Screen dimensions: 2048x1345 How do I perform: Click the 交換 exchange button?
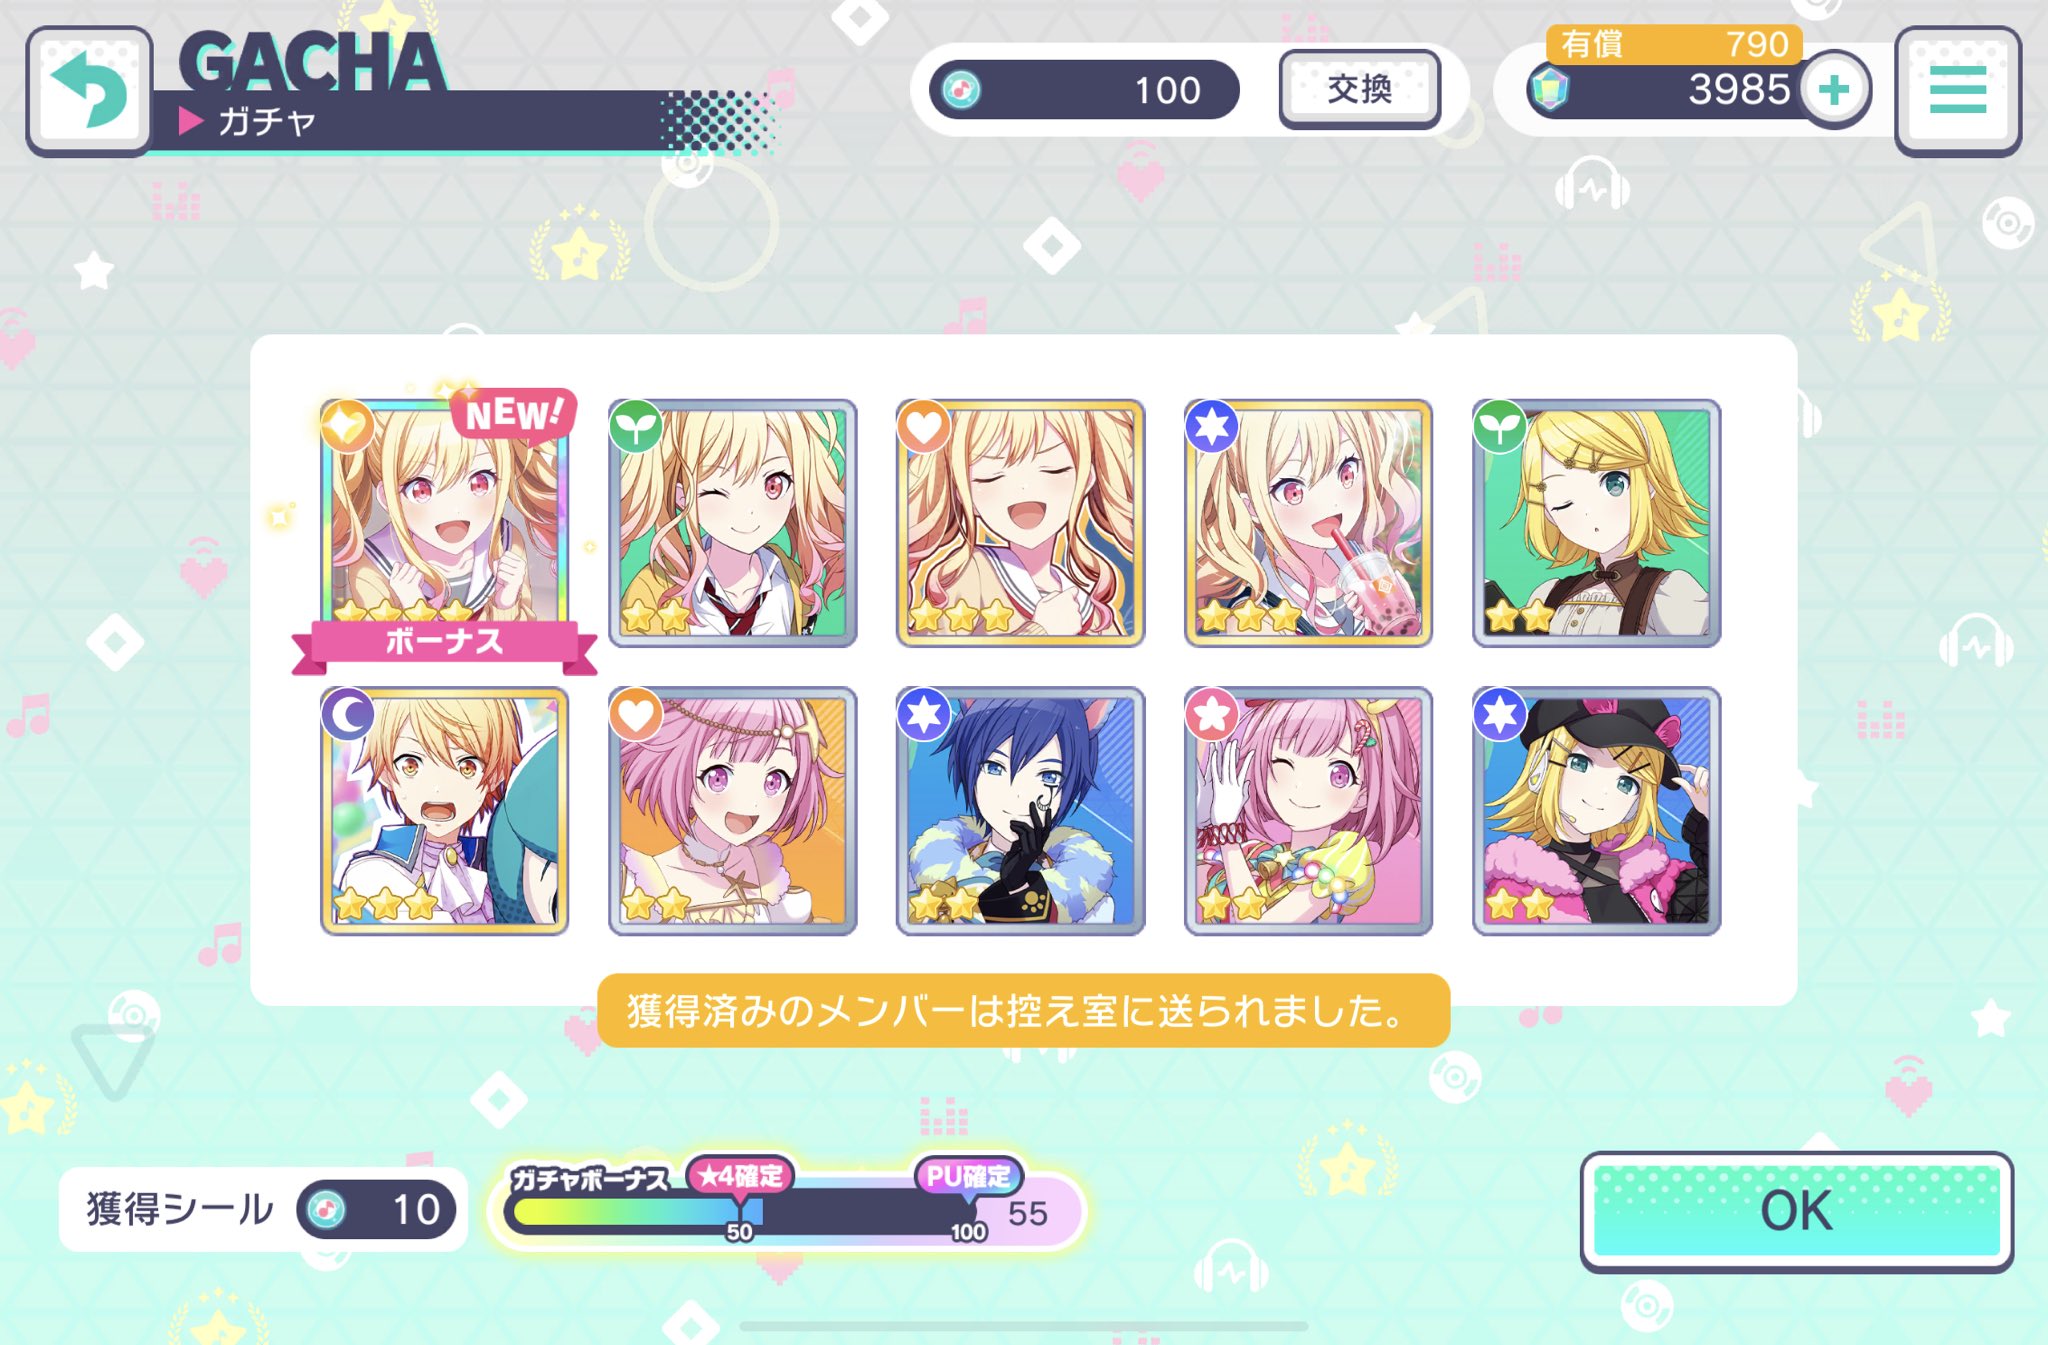1359,90
